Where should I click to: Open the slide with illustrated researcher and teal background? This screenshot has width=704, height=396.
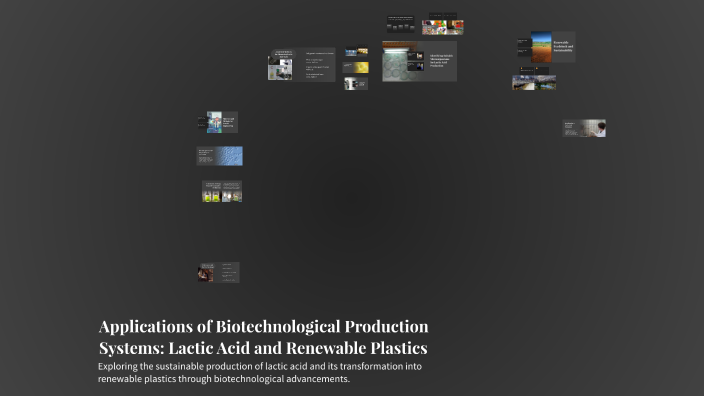point(218,122)
